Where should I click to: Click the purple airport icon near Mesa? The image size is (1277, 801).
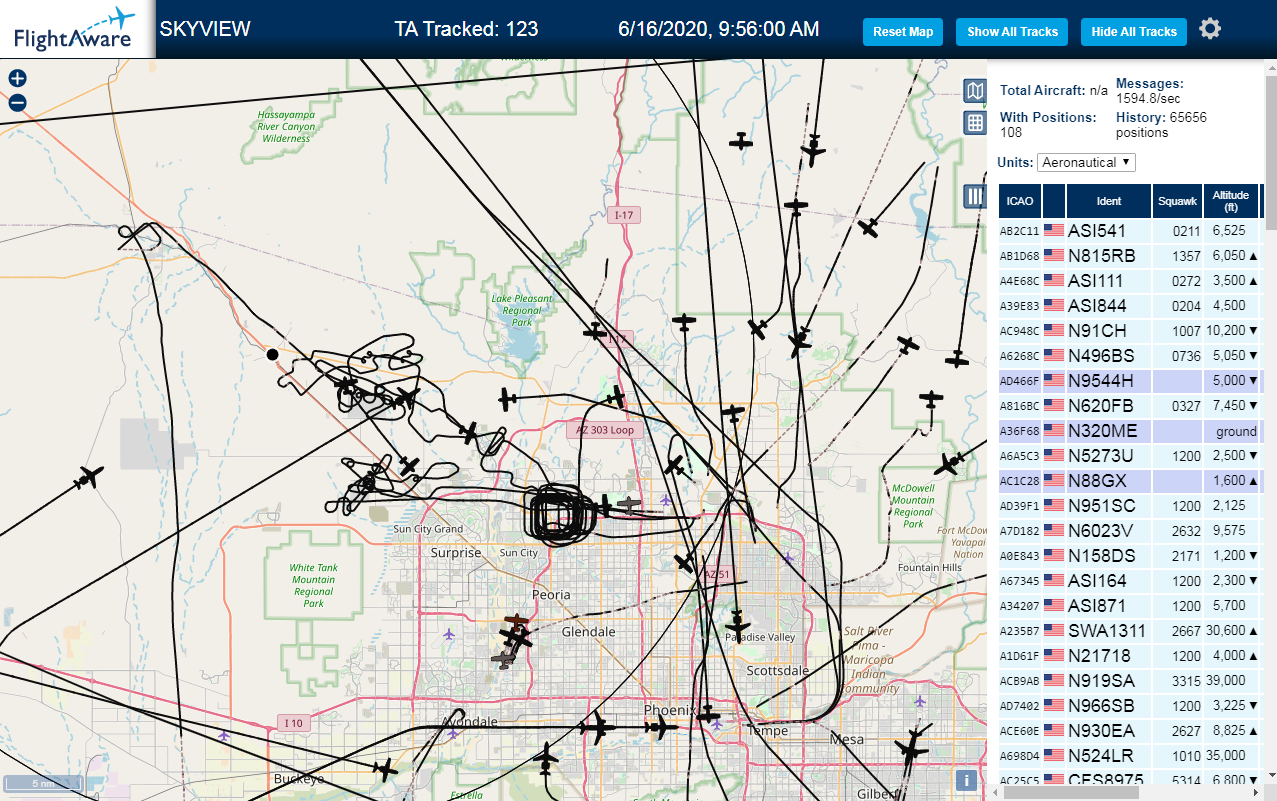click(920, 703)
